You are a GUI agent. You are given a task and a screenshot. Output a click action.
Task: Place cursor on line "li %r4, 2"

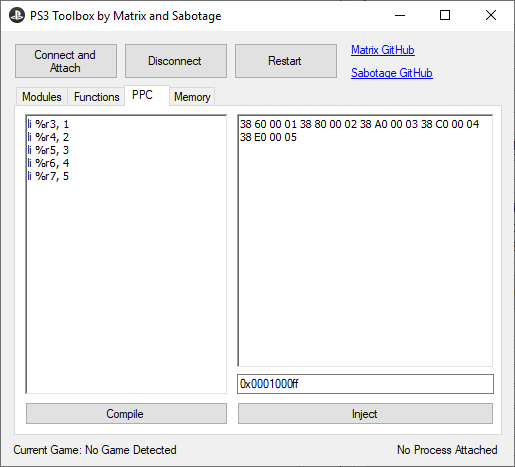48,137
